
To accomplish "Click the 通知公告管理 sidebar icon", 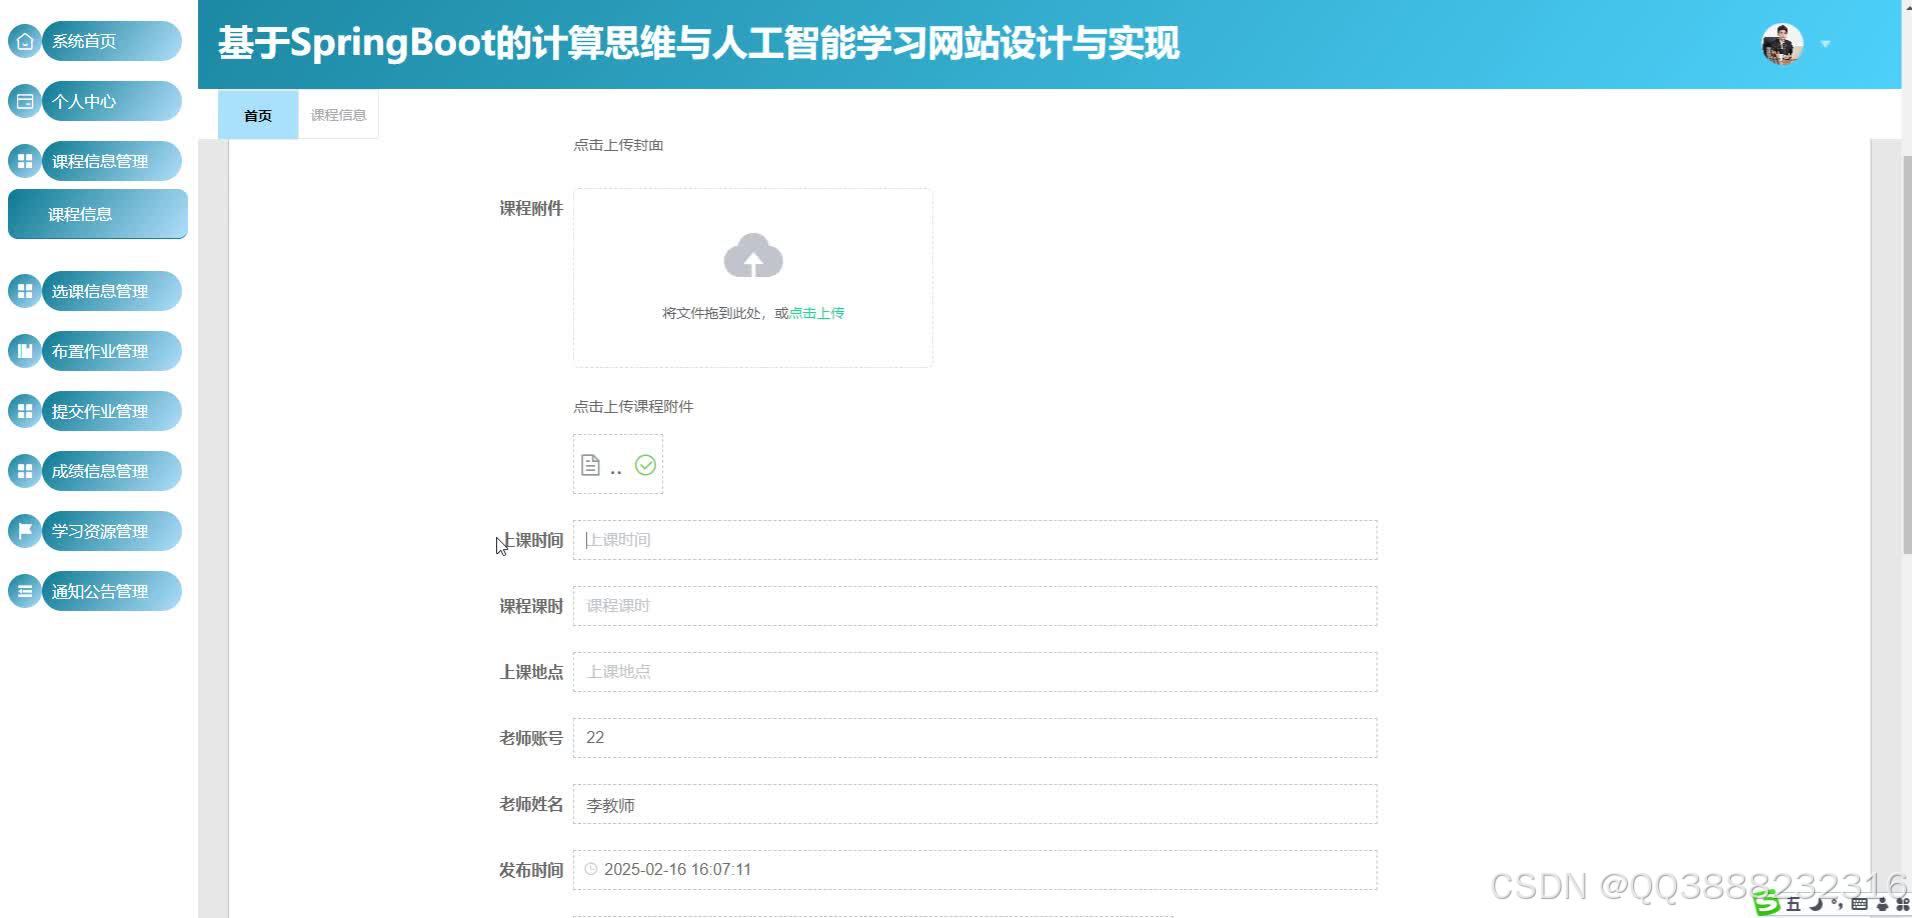I will coord(24,591).
